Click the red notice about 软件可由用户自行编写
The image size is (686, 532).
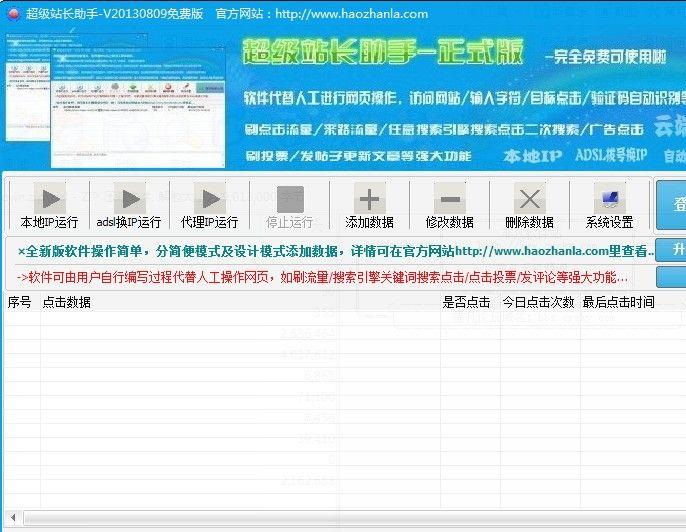[322, 277]
